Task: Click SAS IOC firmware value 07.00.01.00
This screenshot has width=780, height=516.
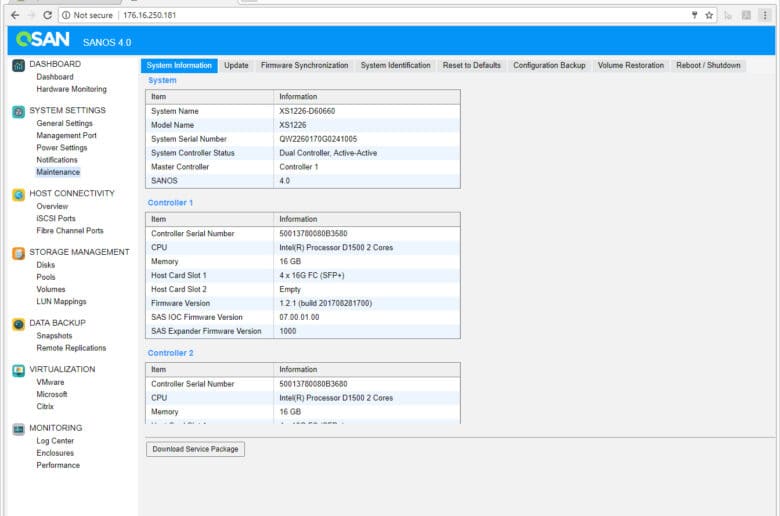Action: pyautogui.click(x=299, y=317)
